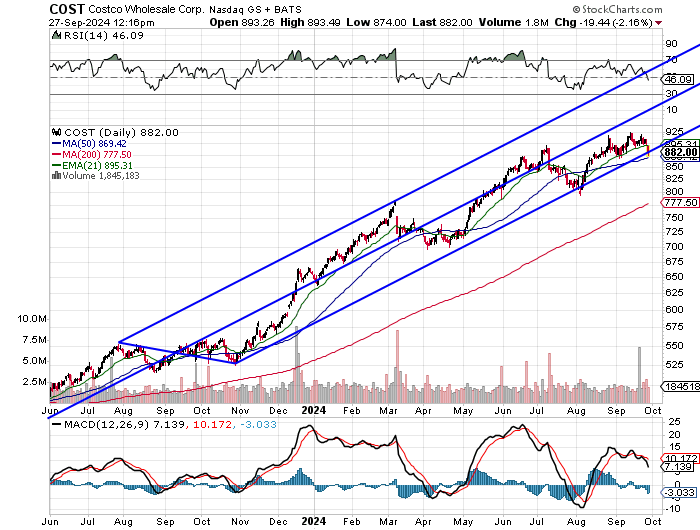Screen dimensions: 700x530
Task: Click the EMA(21) green legend entry
Action: point(92,166)
